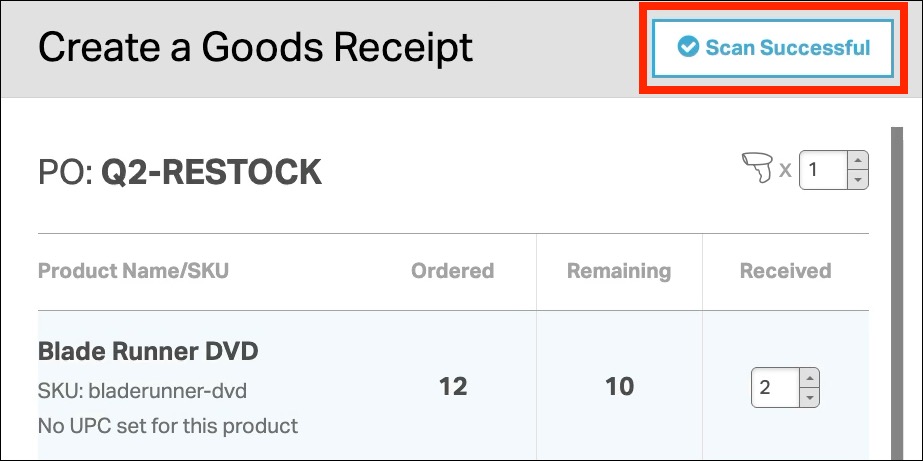
Task: Click the No UPC set notice
Action: (x=168, y=426)
